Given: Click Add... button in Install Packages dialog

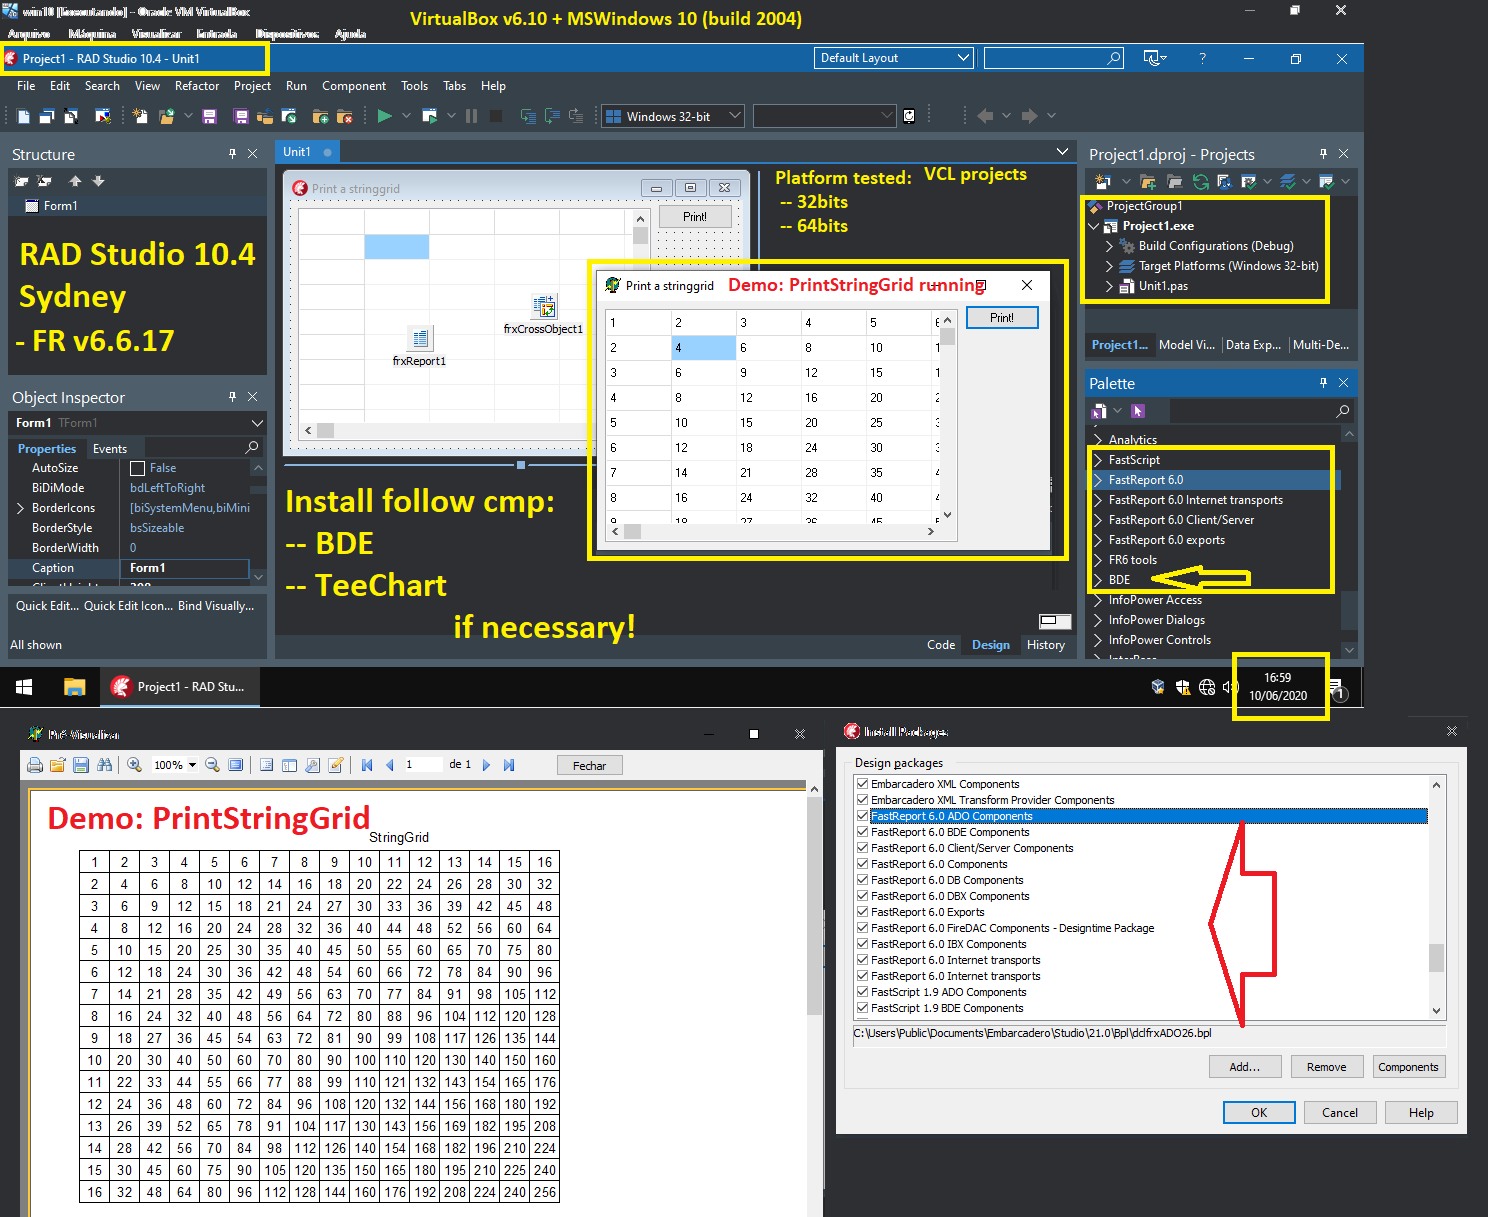Looking at the screenshot, I should 1245,1067.
